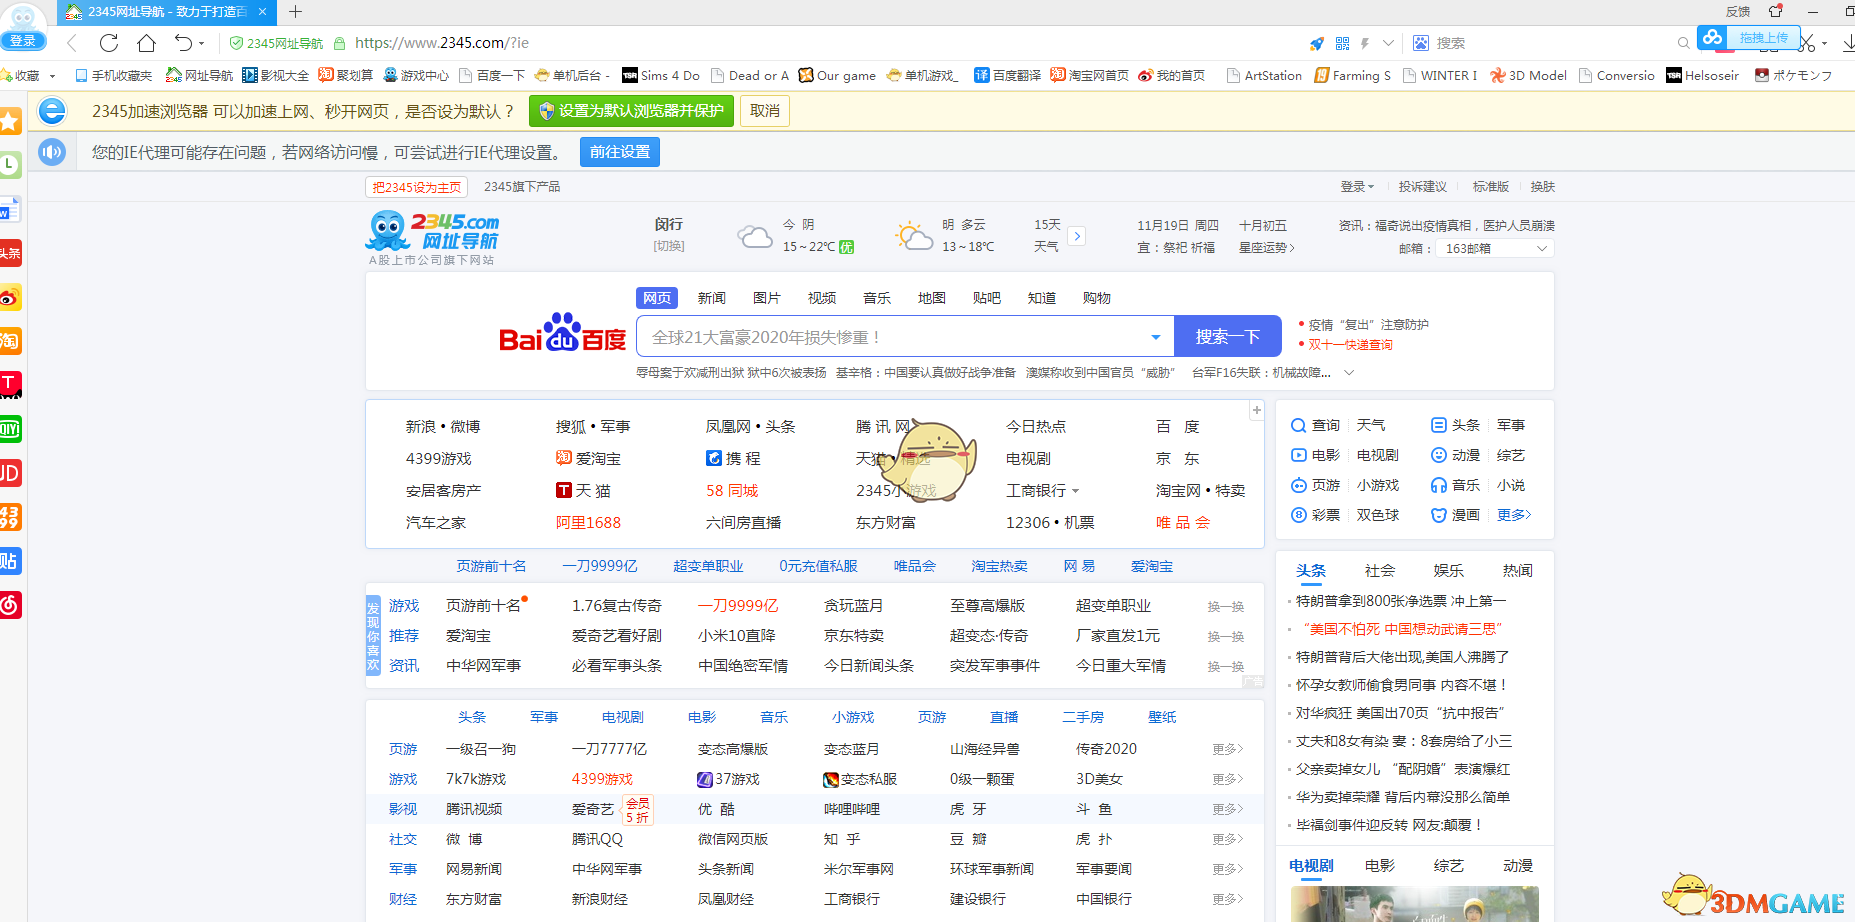The width and height of the screenshot is (1855, 922).
Task: Switch to the 新闻 search tab
Action: point(711,297)
